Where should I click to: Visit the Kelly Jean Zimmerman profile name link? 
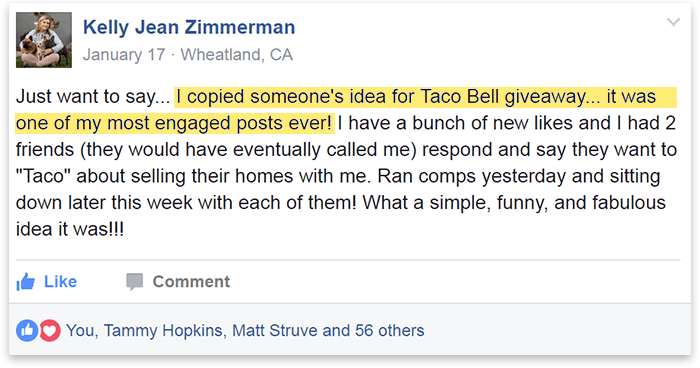point(189,27)
